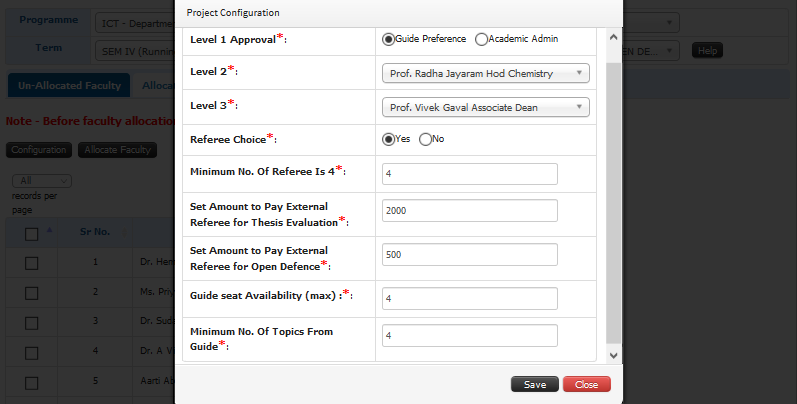Sort table by Sr No. column header

click(x=95, y=232)
